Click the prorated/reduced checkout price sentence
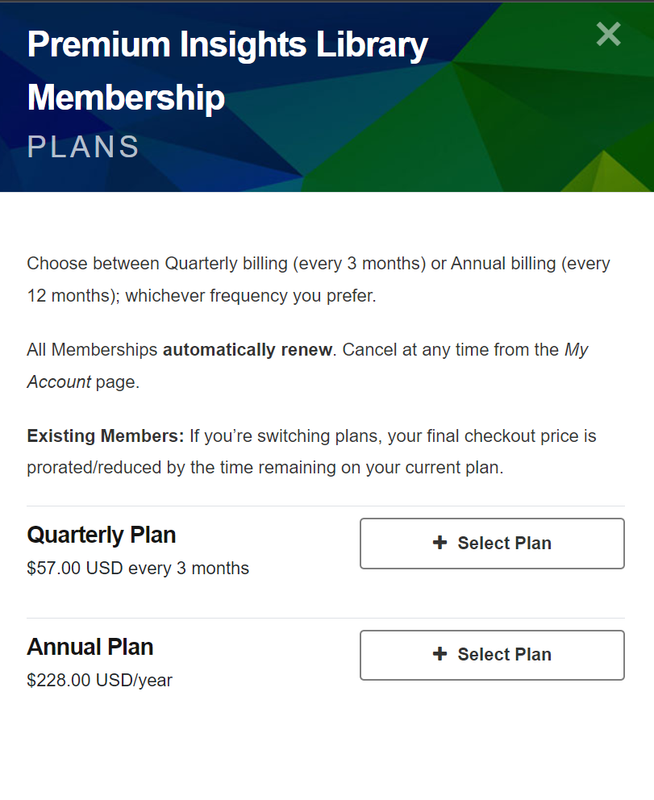This screenshot has width=654, height=800. click(311, 452)
